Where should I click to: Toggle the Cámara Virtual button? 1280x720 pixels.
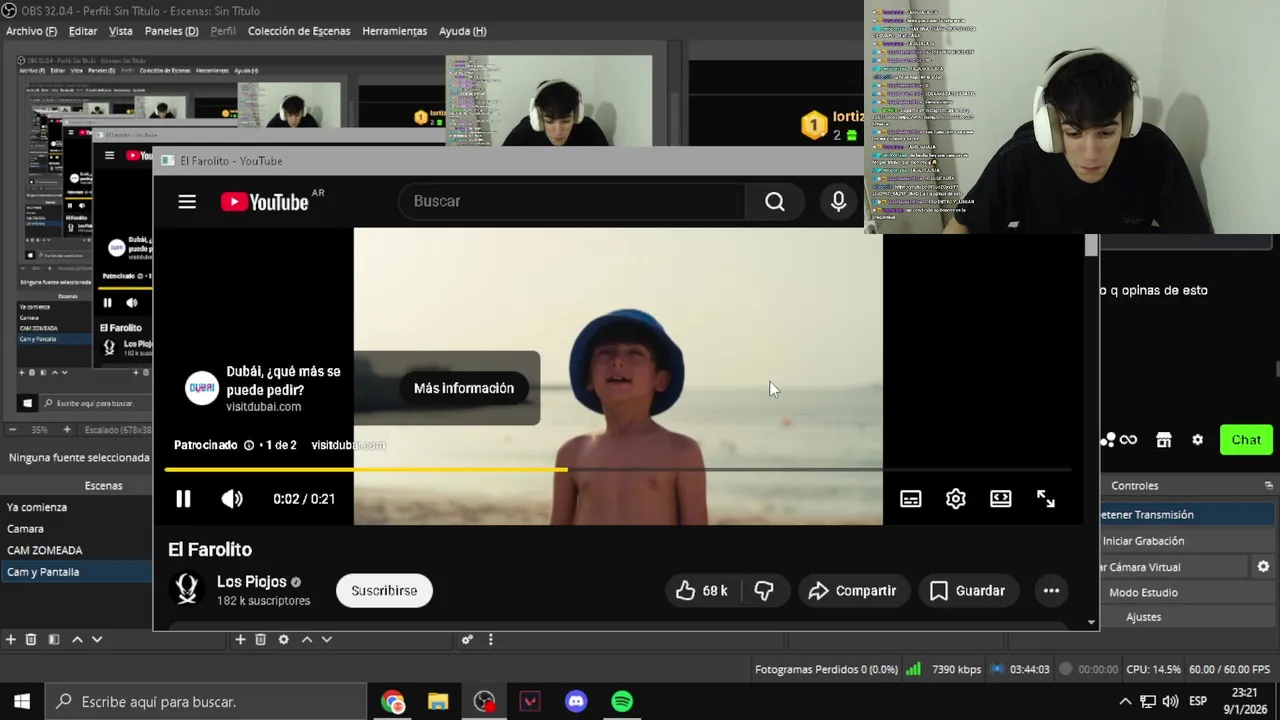coord(1175,567)
